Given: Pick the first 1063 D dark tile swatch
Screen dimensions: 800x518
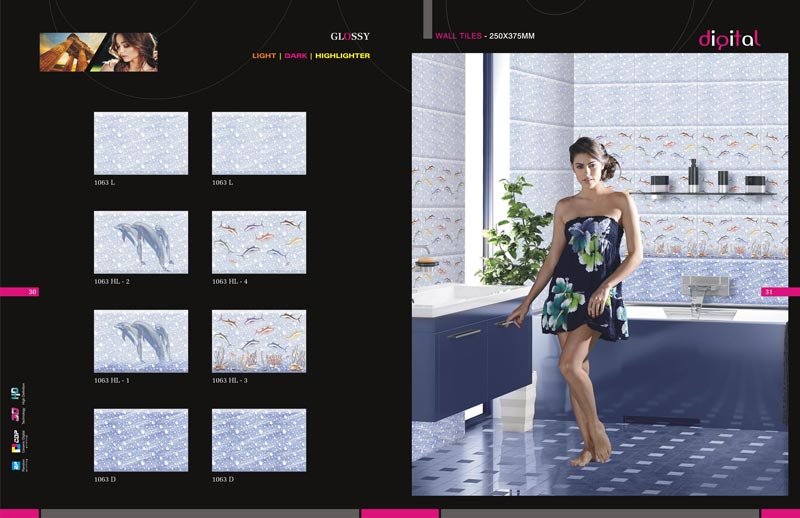Looking at the screenshot, I should pyautogui.click(x=141, y=440).
